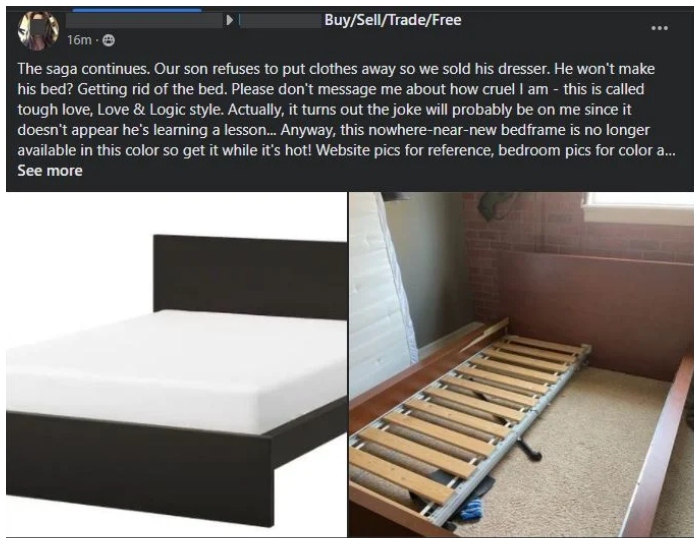Open the bedroom photo of the disassembled bedframe
The height and width of the screenshot is (544, 700).
coord(521,365)
